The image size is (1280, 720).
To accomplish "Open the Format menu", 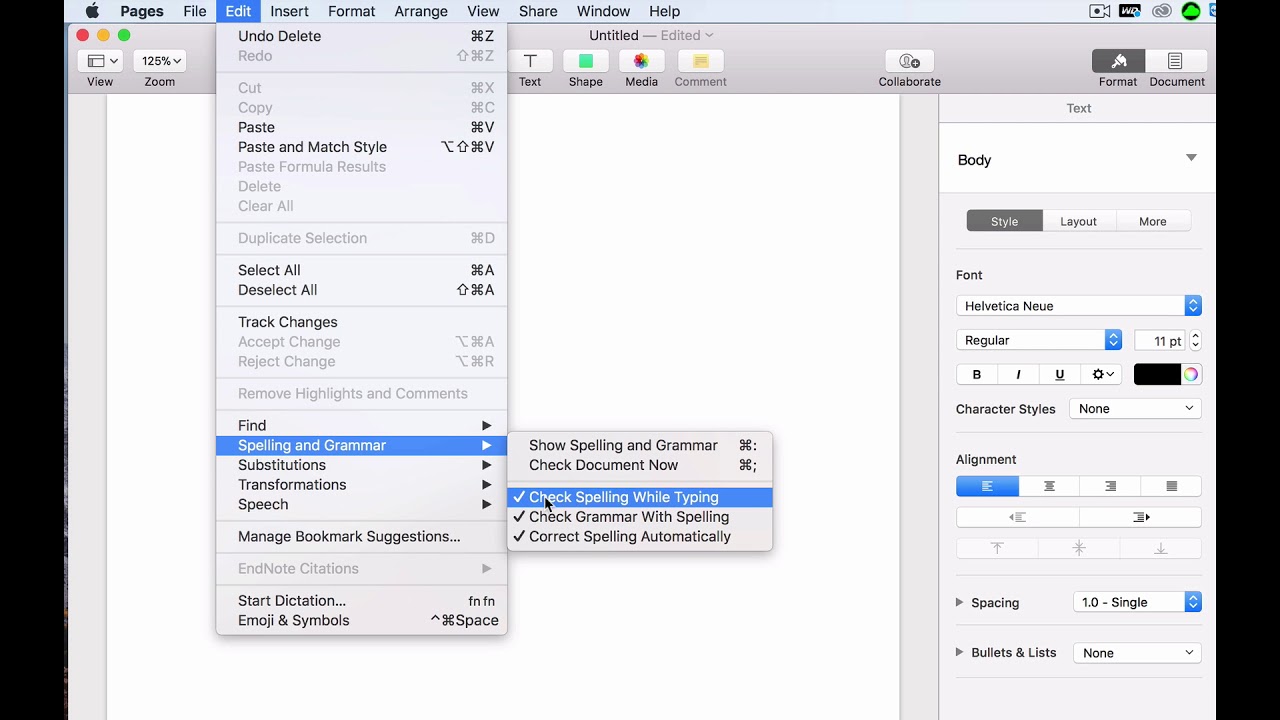I will (x=351, y=11).
